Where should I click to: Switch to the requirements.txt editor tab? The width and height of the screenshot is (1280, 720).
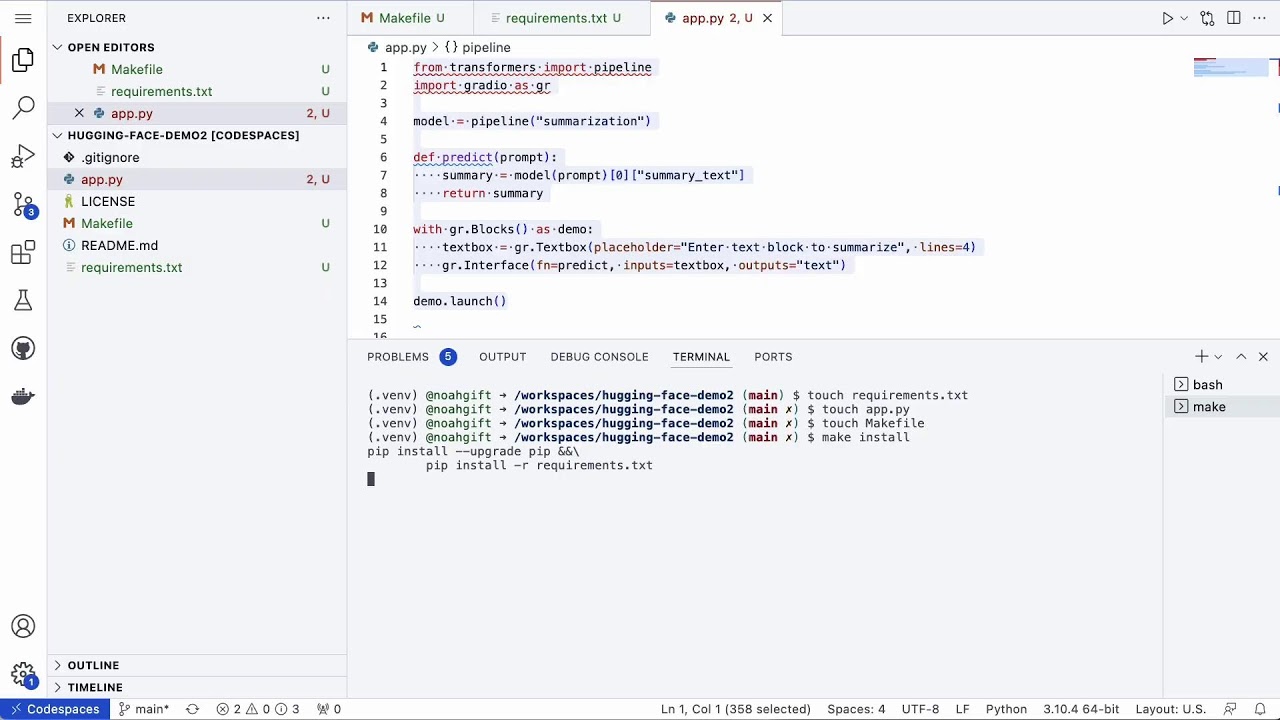[562, 18]
